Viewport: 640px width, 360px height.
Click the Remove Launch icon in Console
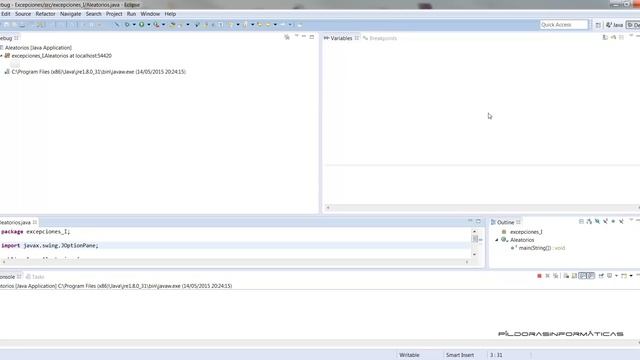coord(548,276)
